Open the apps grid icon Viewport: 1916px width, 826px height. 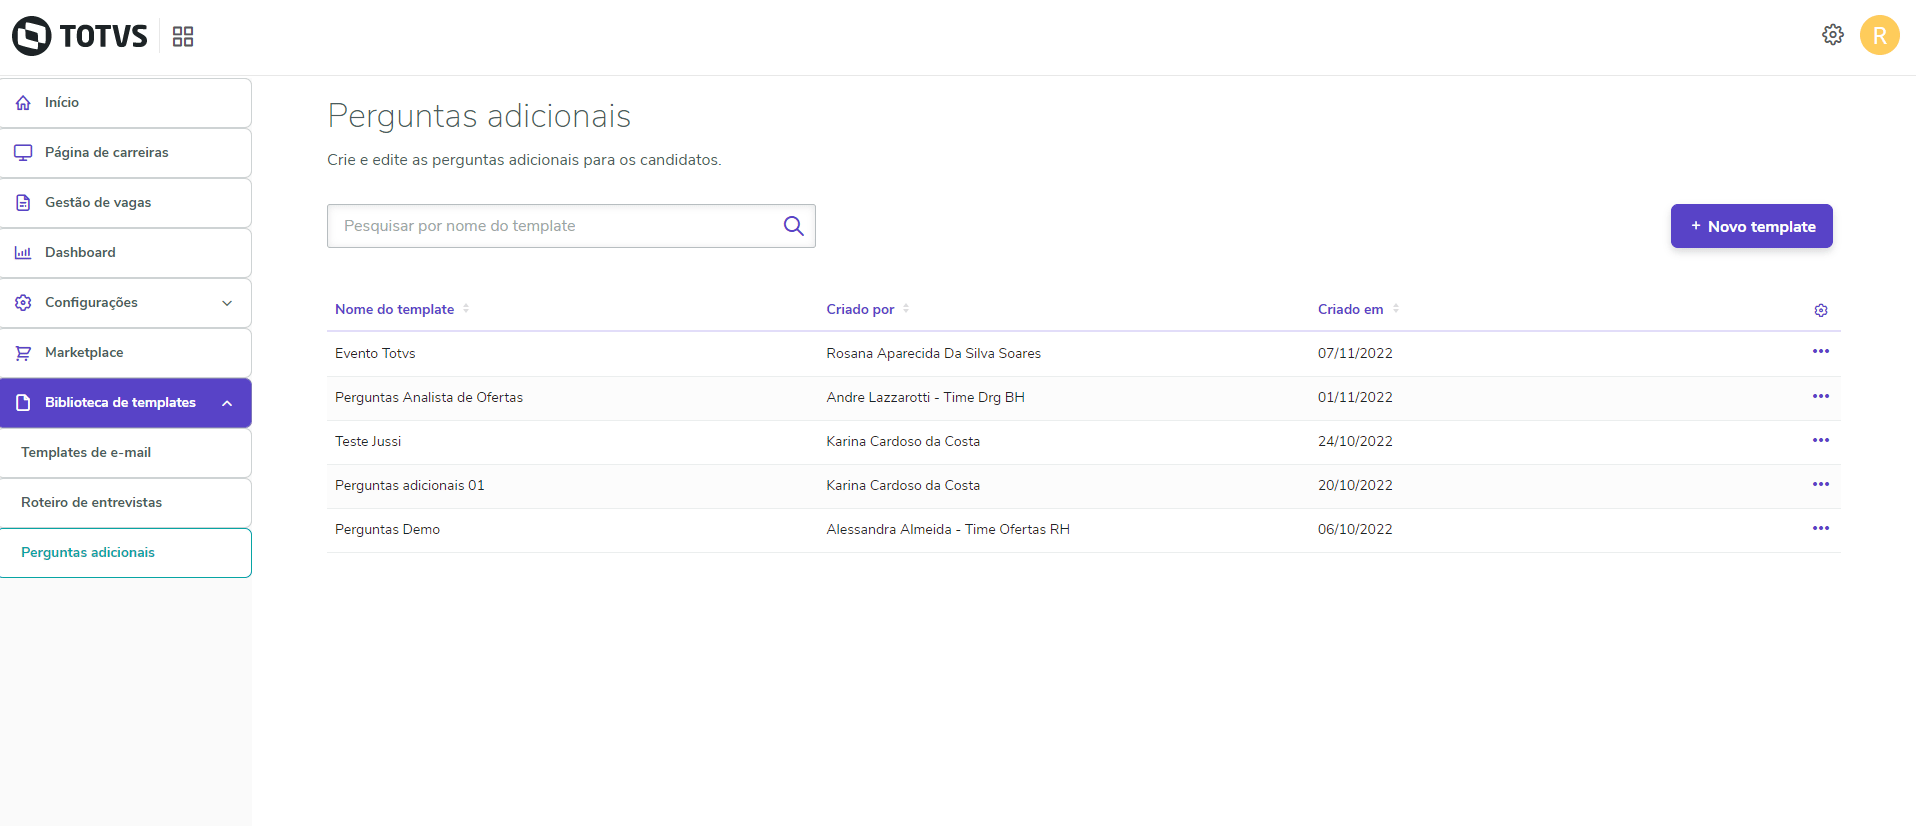183,37
